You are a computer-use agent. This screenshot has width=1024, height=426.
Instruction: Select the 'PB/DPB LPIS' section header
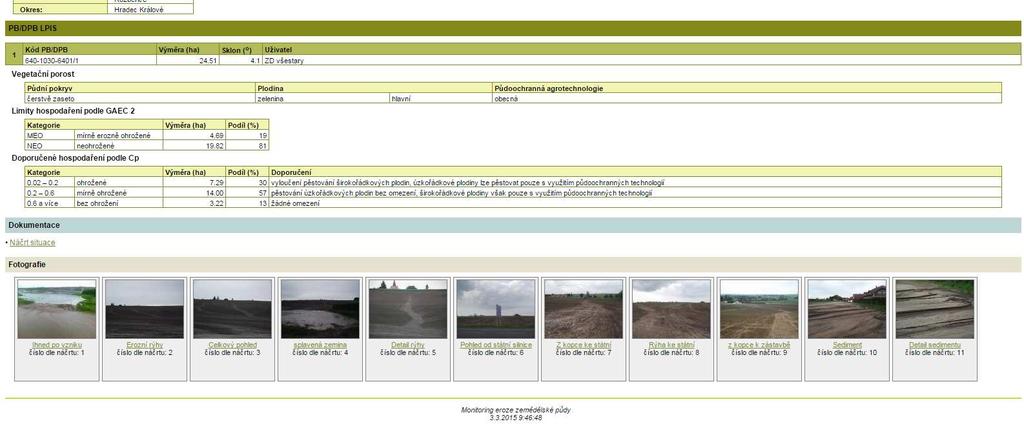click(x=513, y=28)
